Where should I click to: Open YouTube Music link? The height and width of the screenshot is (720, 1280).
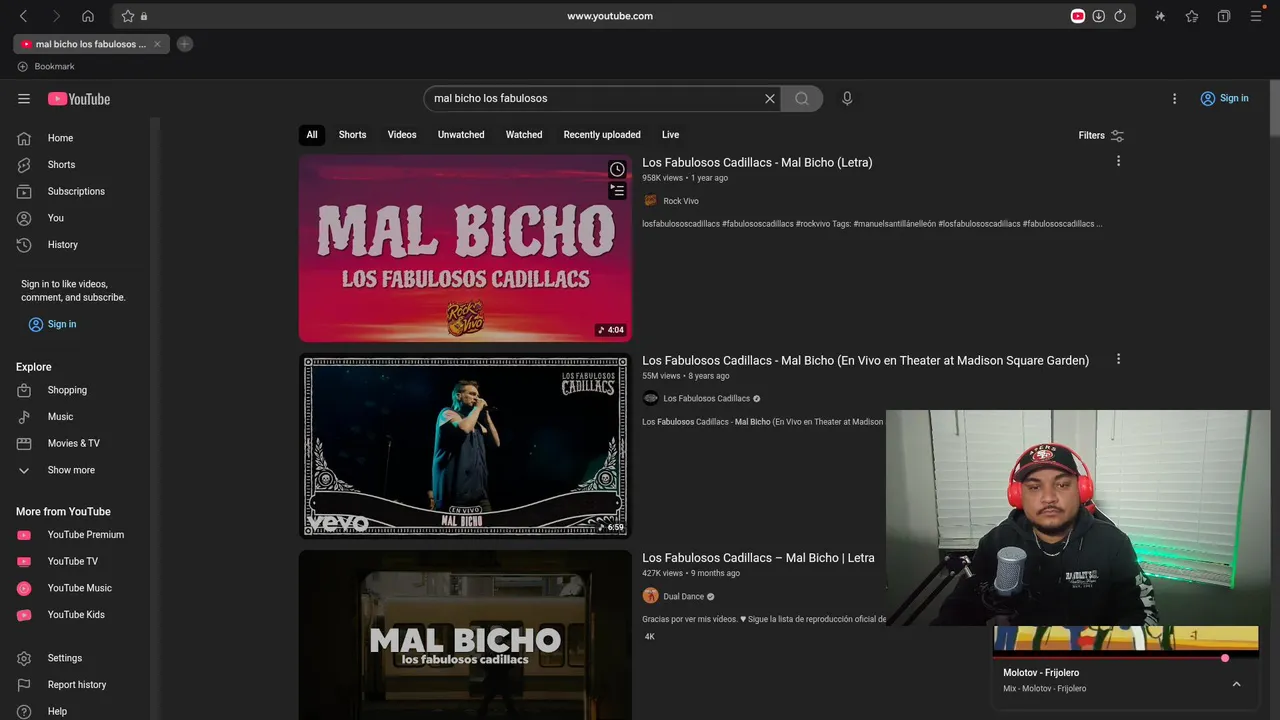(x=80, y=588)
